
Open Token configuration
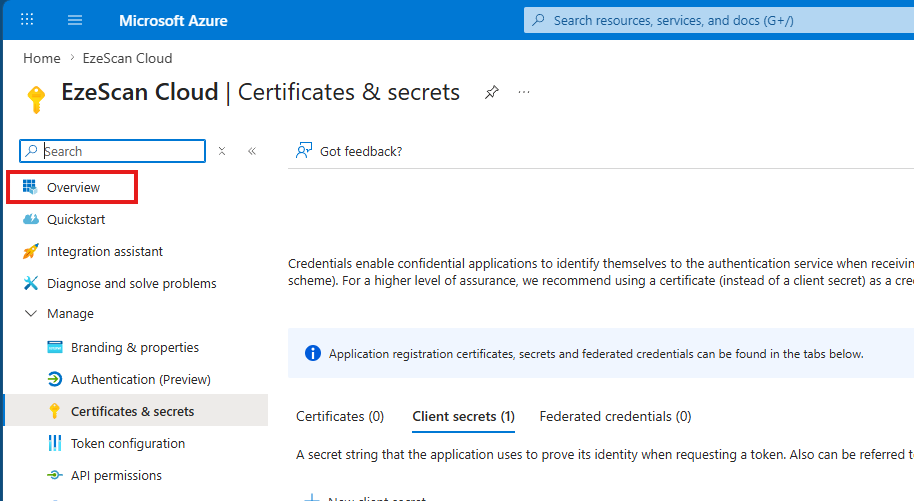point(128,443)
